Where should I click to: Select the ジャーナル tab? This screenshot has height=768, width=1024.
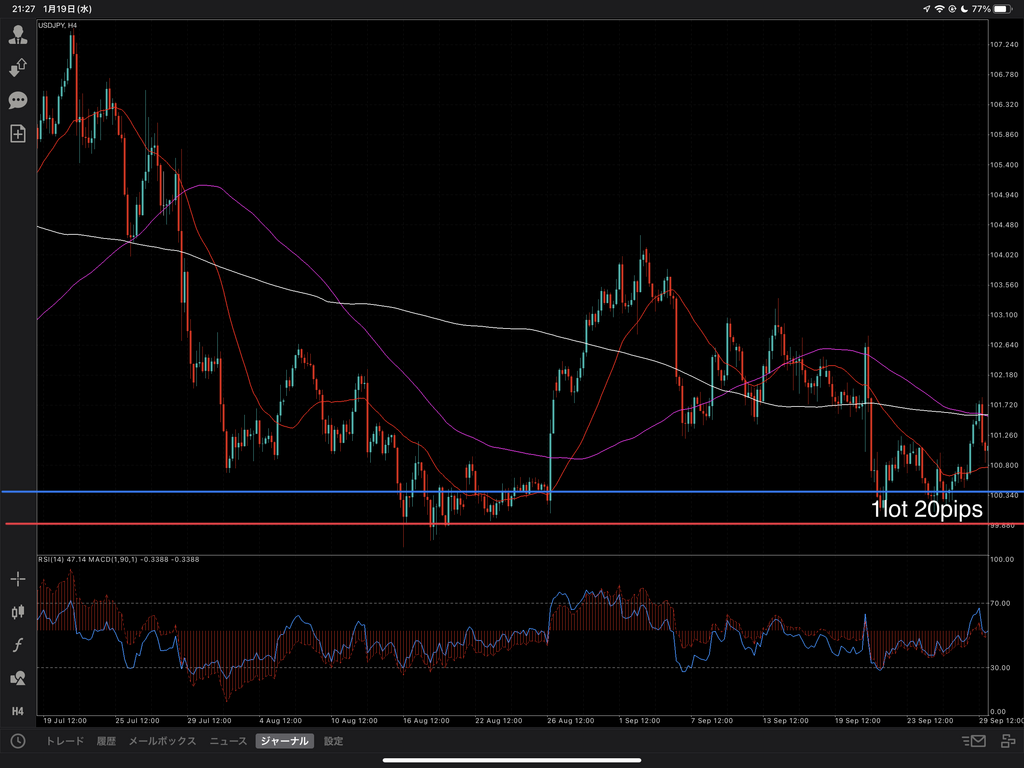click(285, 741)
